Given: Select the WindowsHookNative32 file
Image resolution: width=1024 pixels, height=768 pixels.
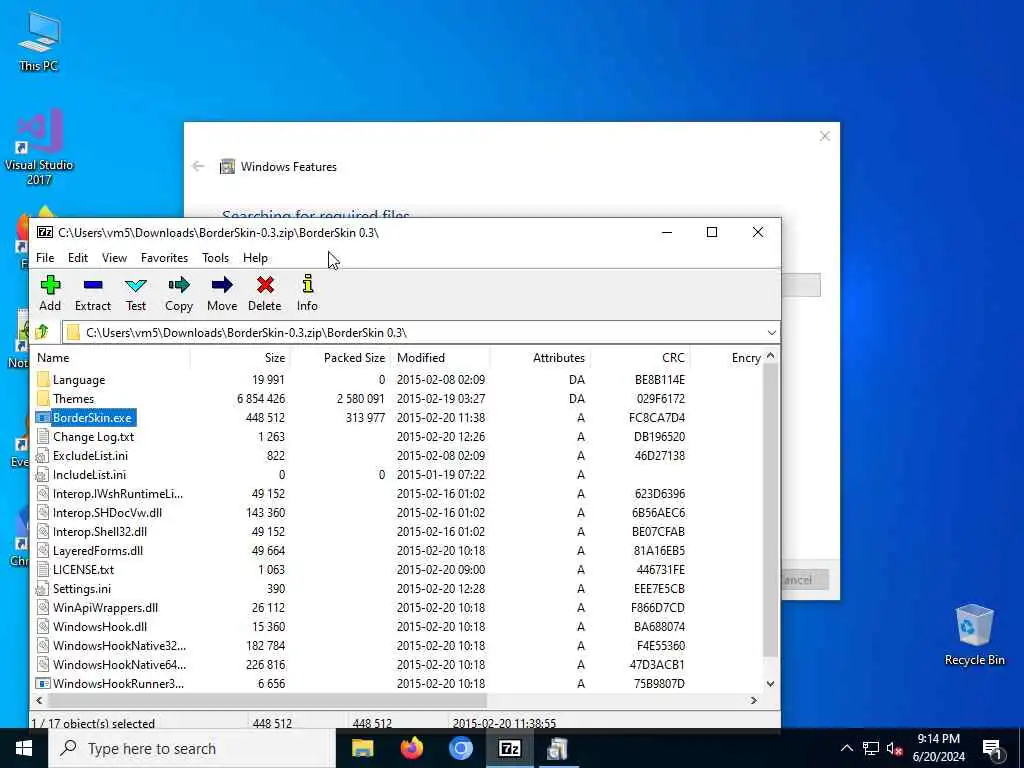Looking at the screenshot, I should (x=120, y=645).
